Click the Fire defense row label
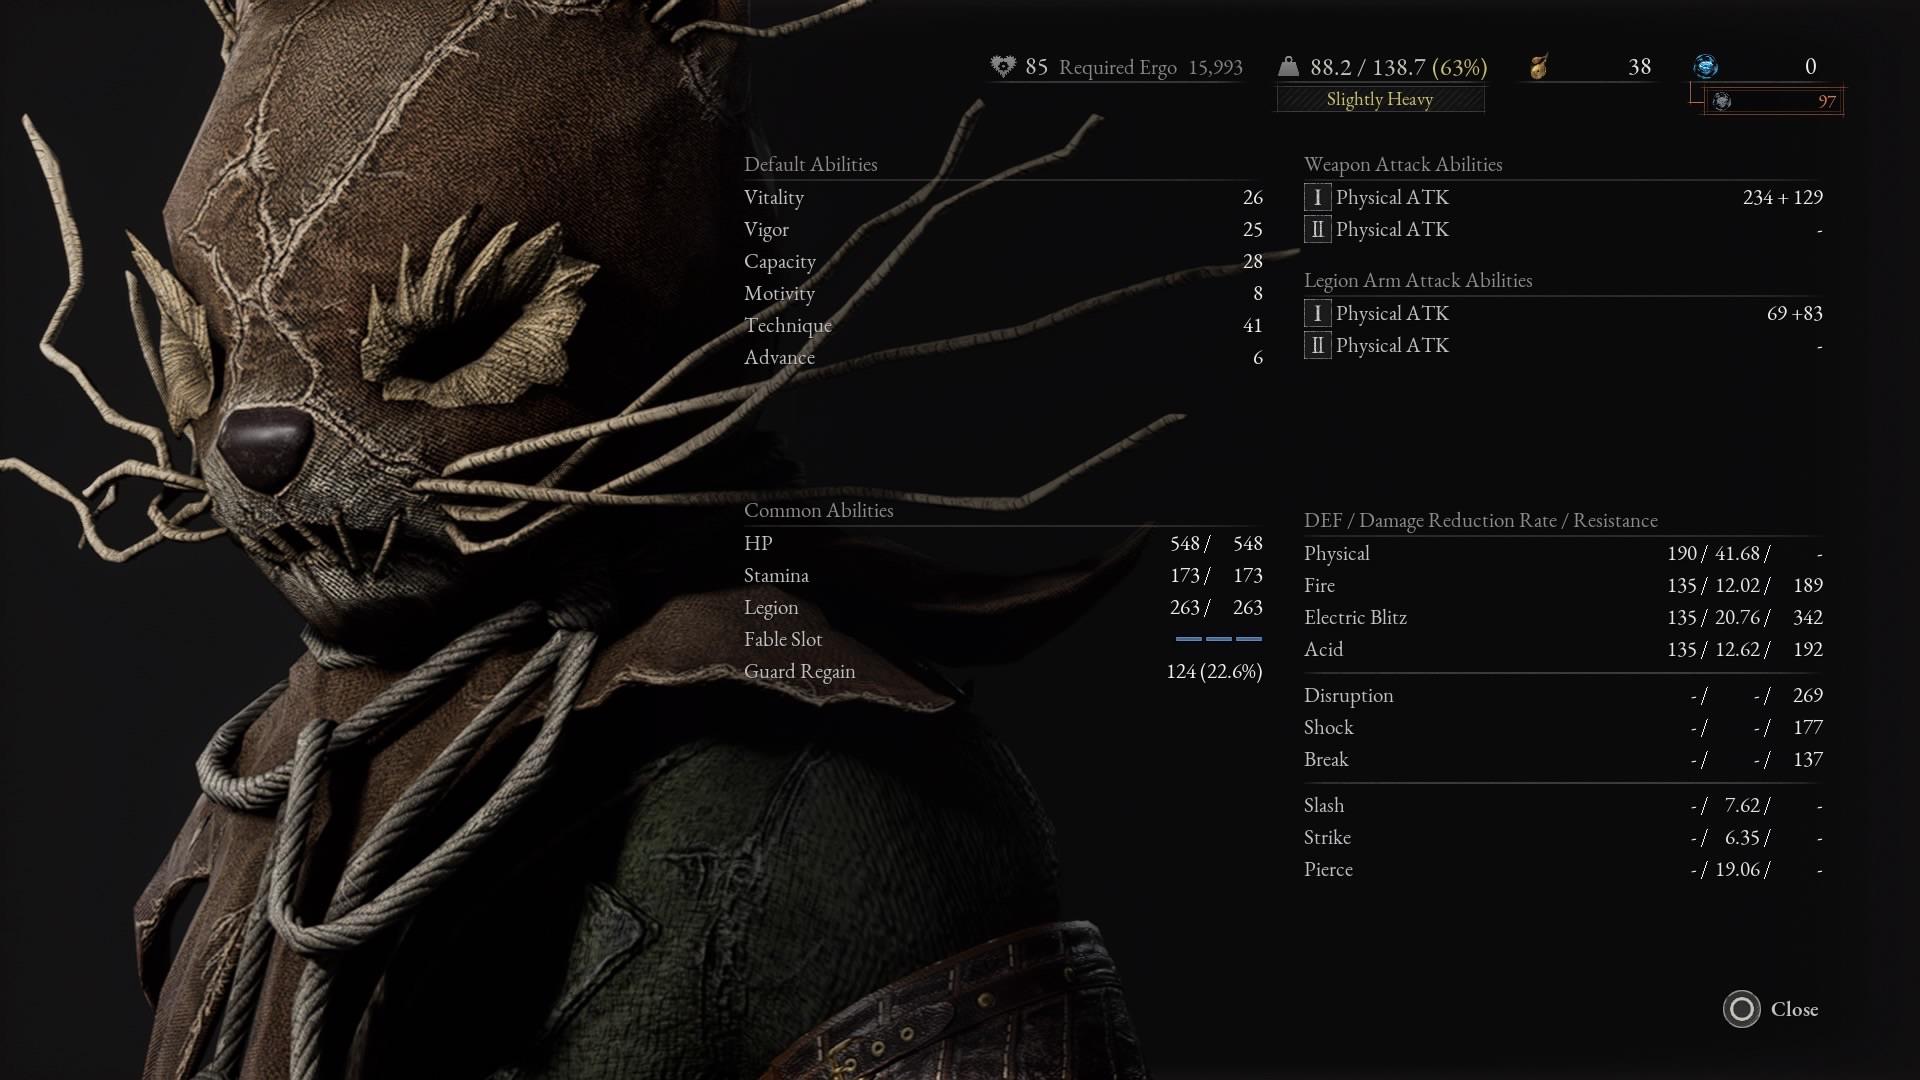Viewport: 1920px width, 1080px height. 1319,585
